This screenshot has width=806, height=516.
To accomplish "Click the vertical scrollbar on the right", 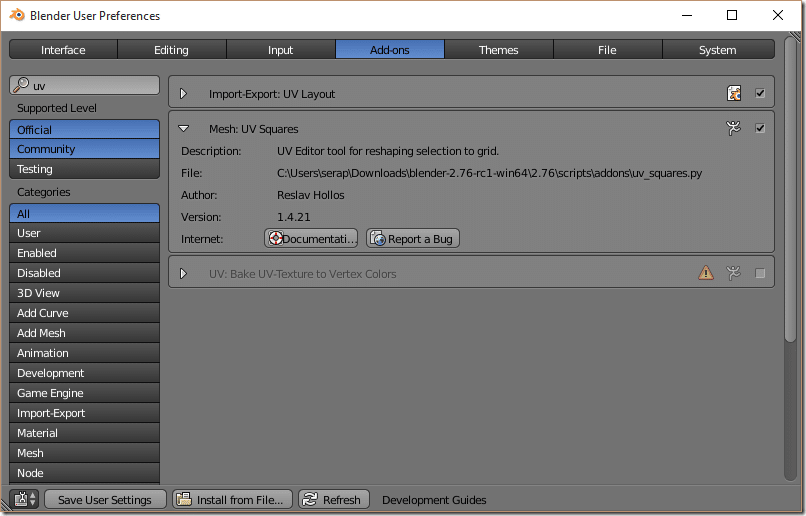I will [x=791, y=189].
